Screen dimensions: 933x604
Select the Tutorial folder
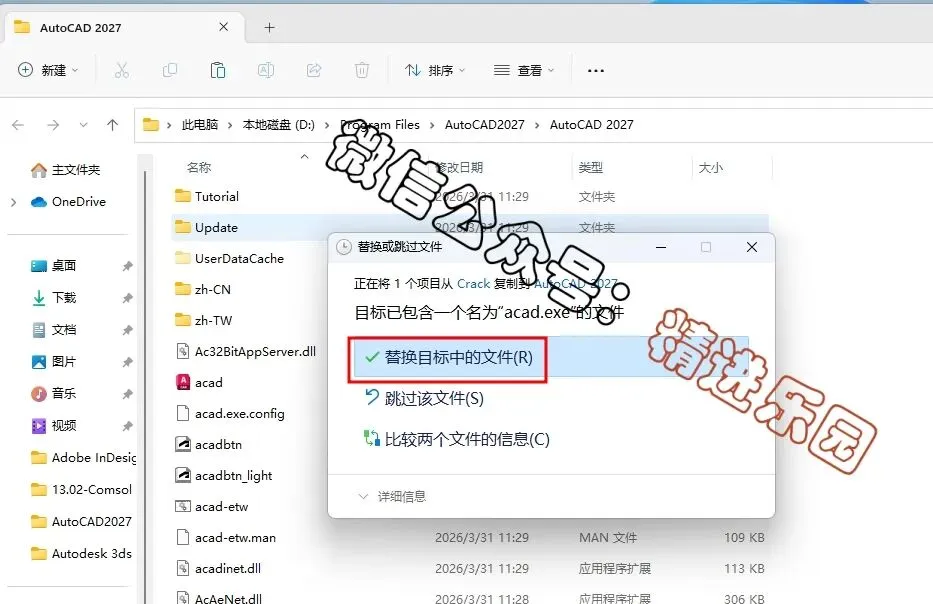[207, 196]
